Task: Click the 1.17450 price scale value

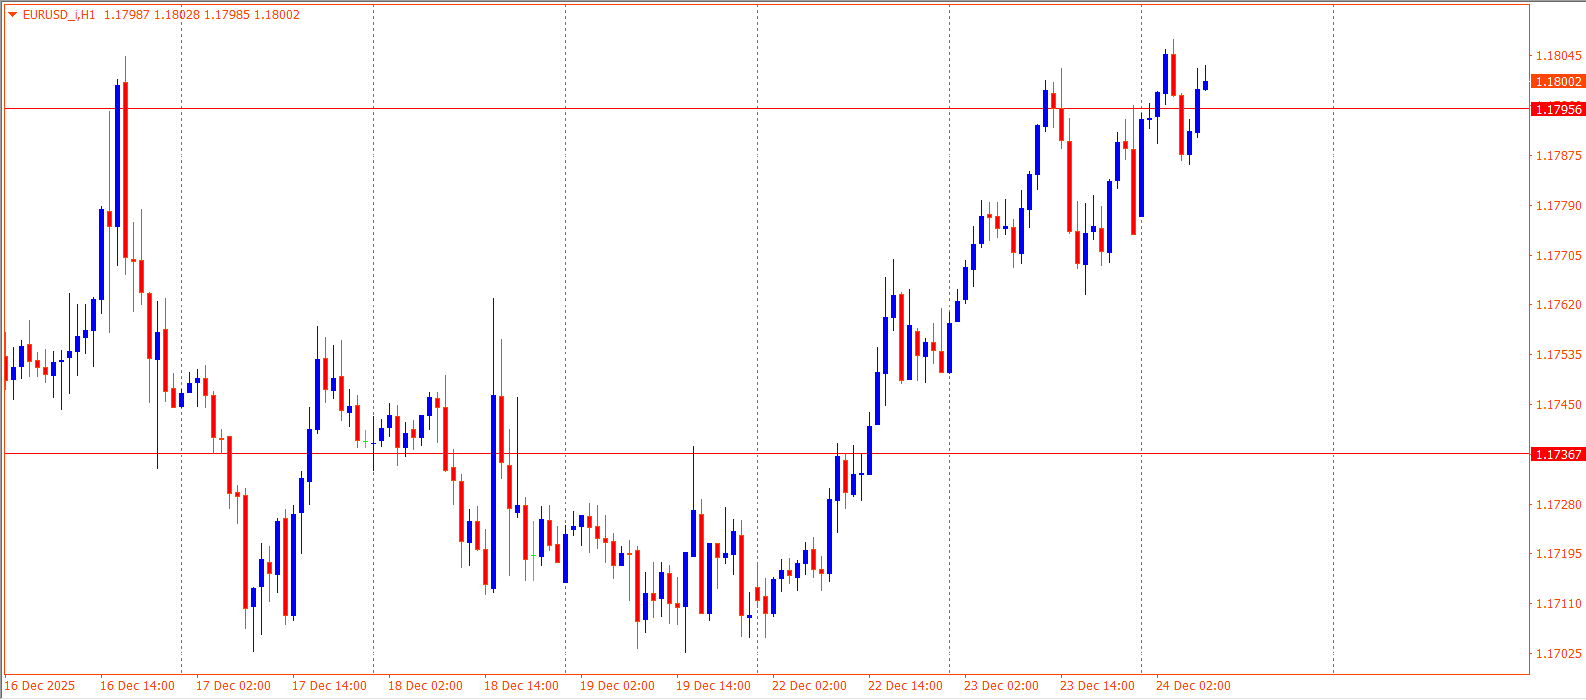Action: click(1559, 404)
